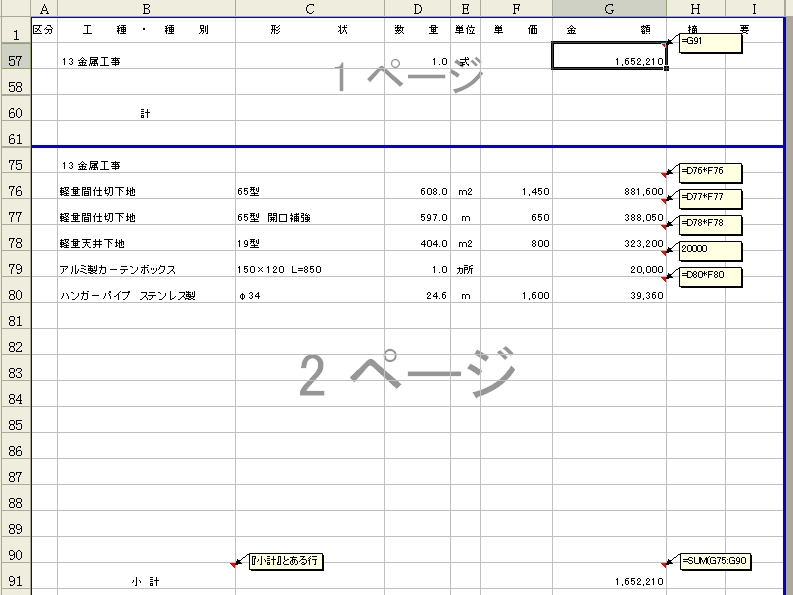Select the unit price cell 1,600
The image size is (793, 595).
[516, 295]
